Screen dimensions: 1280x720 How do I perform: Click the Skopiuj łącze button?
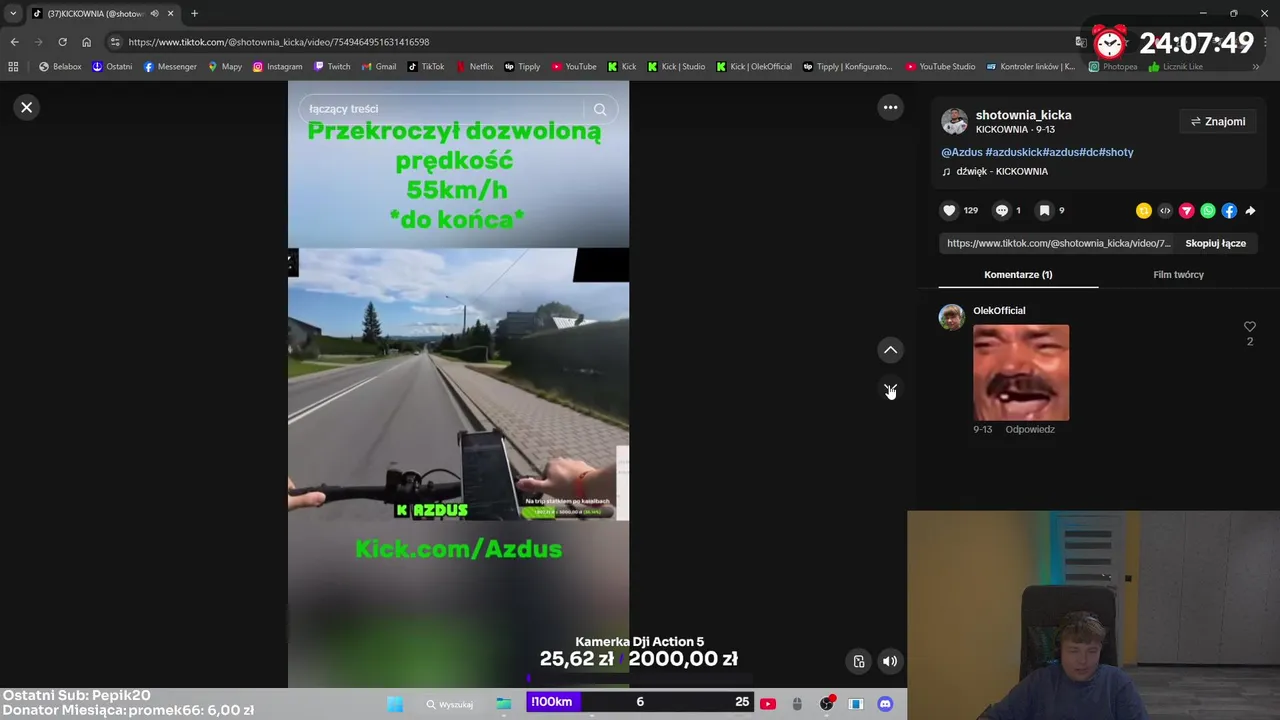(1215, 243)
